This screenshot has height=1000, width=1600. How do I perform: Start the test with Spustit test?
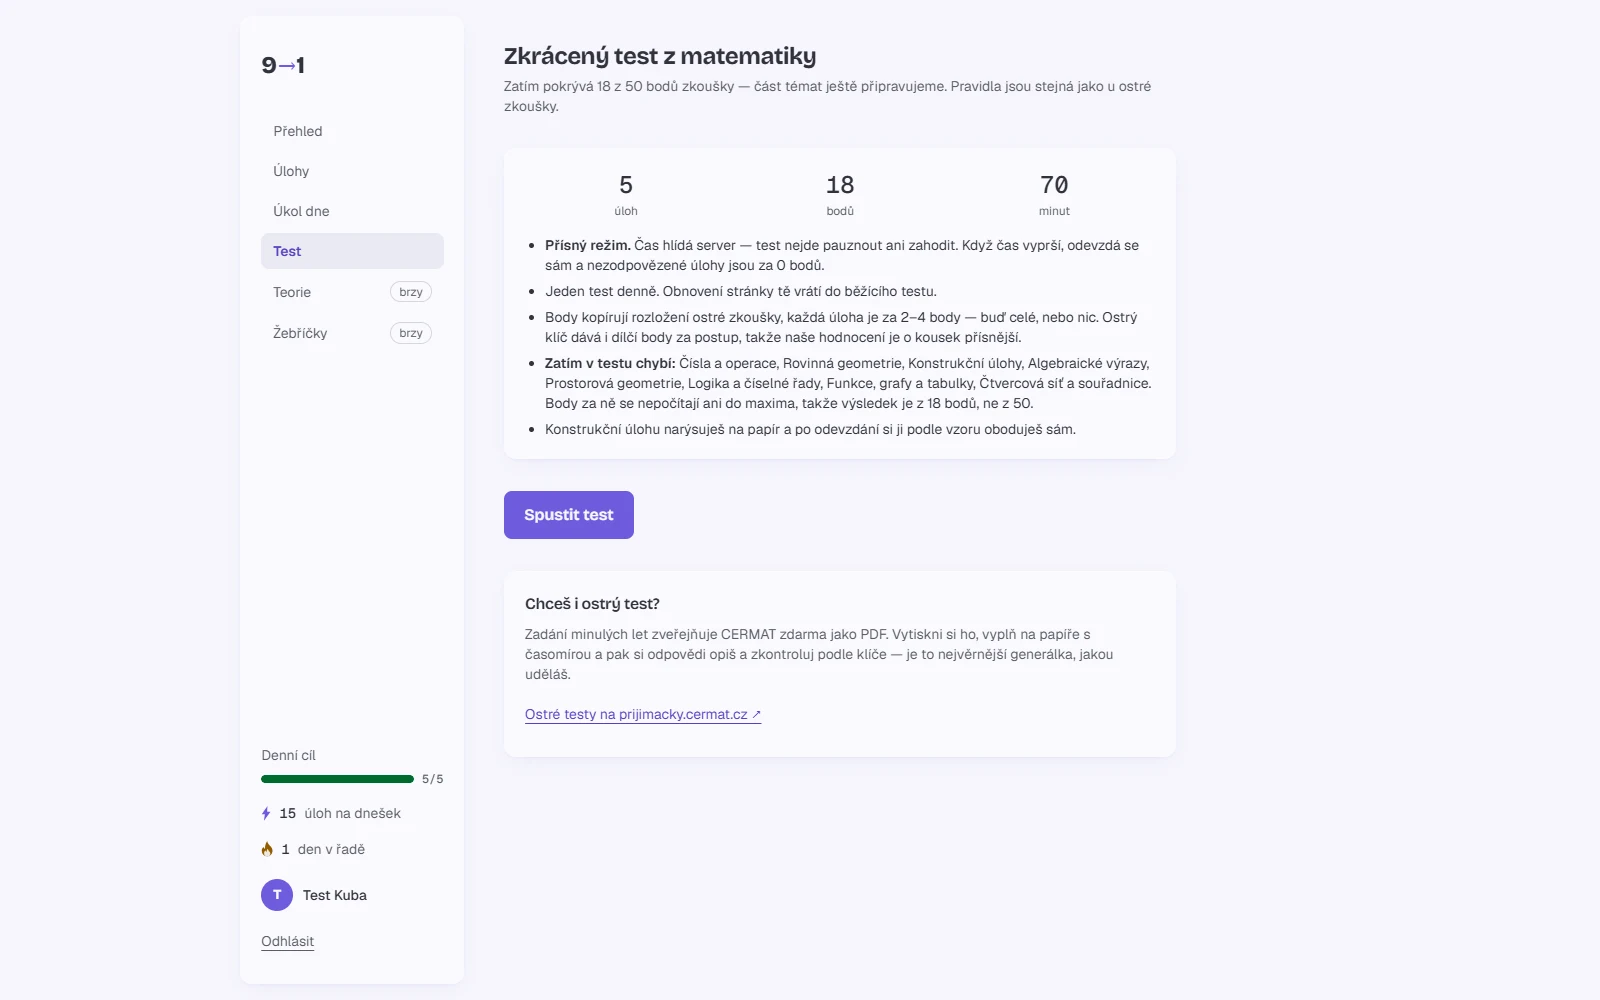(569, 515)
